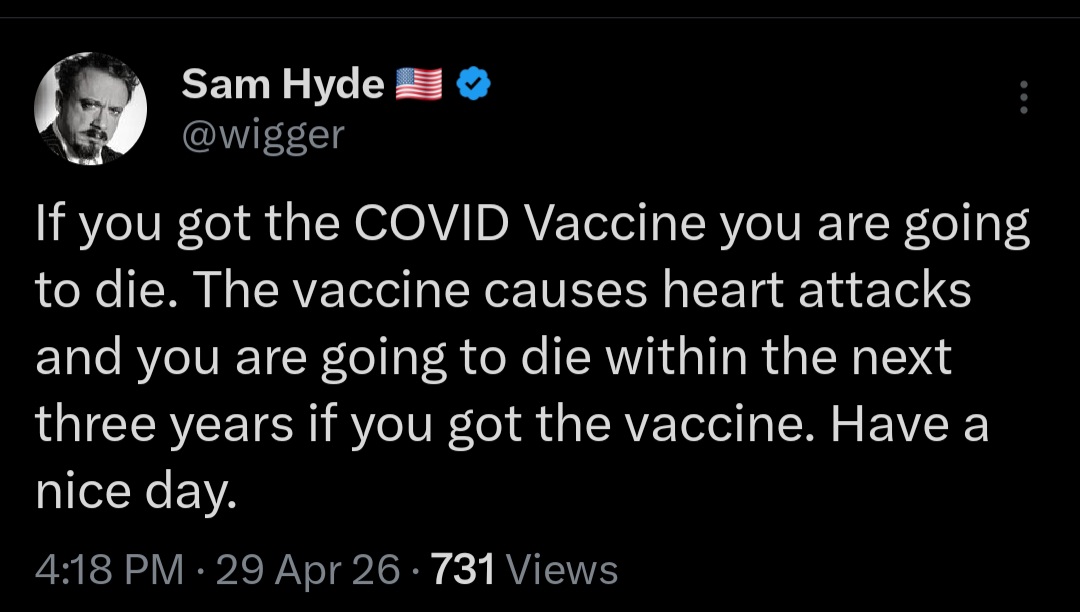Click the bold 731 number
The height and width of the screenshot is (612, 1080).
coord(463,570)
